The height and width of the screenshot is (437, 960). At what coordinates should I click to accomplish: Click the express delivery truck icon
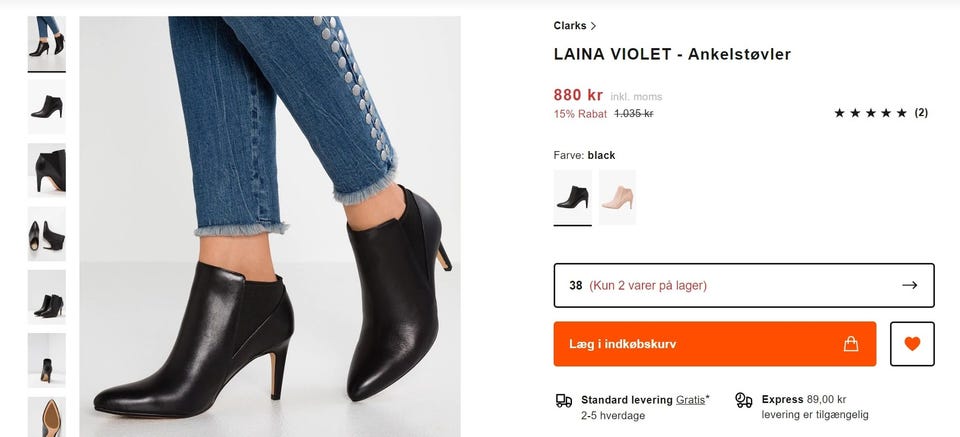point(743,400)
